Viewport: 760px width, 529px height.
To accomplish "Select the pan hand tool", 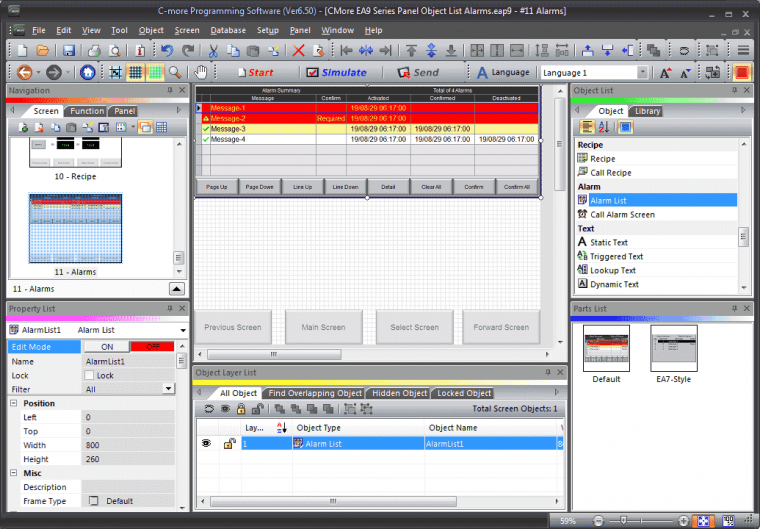I will (x=200, y=72).
